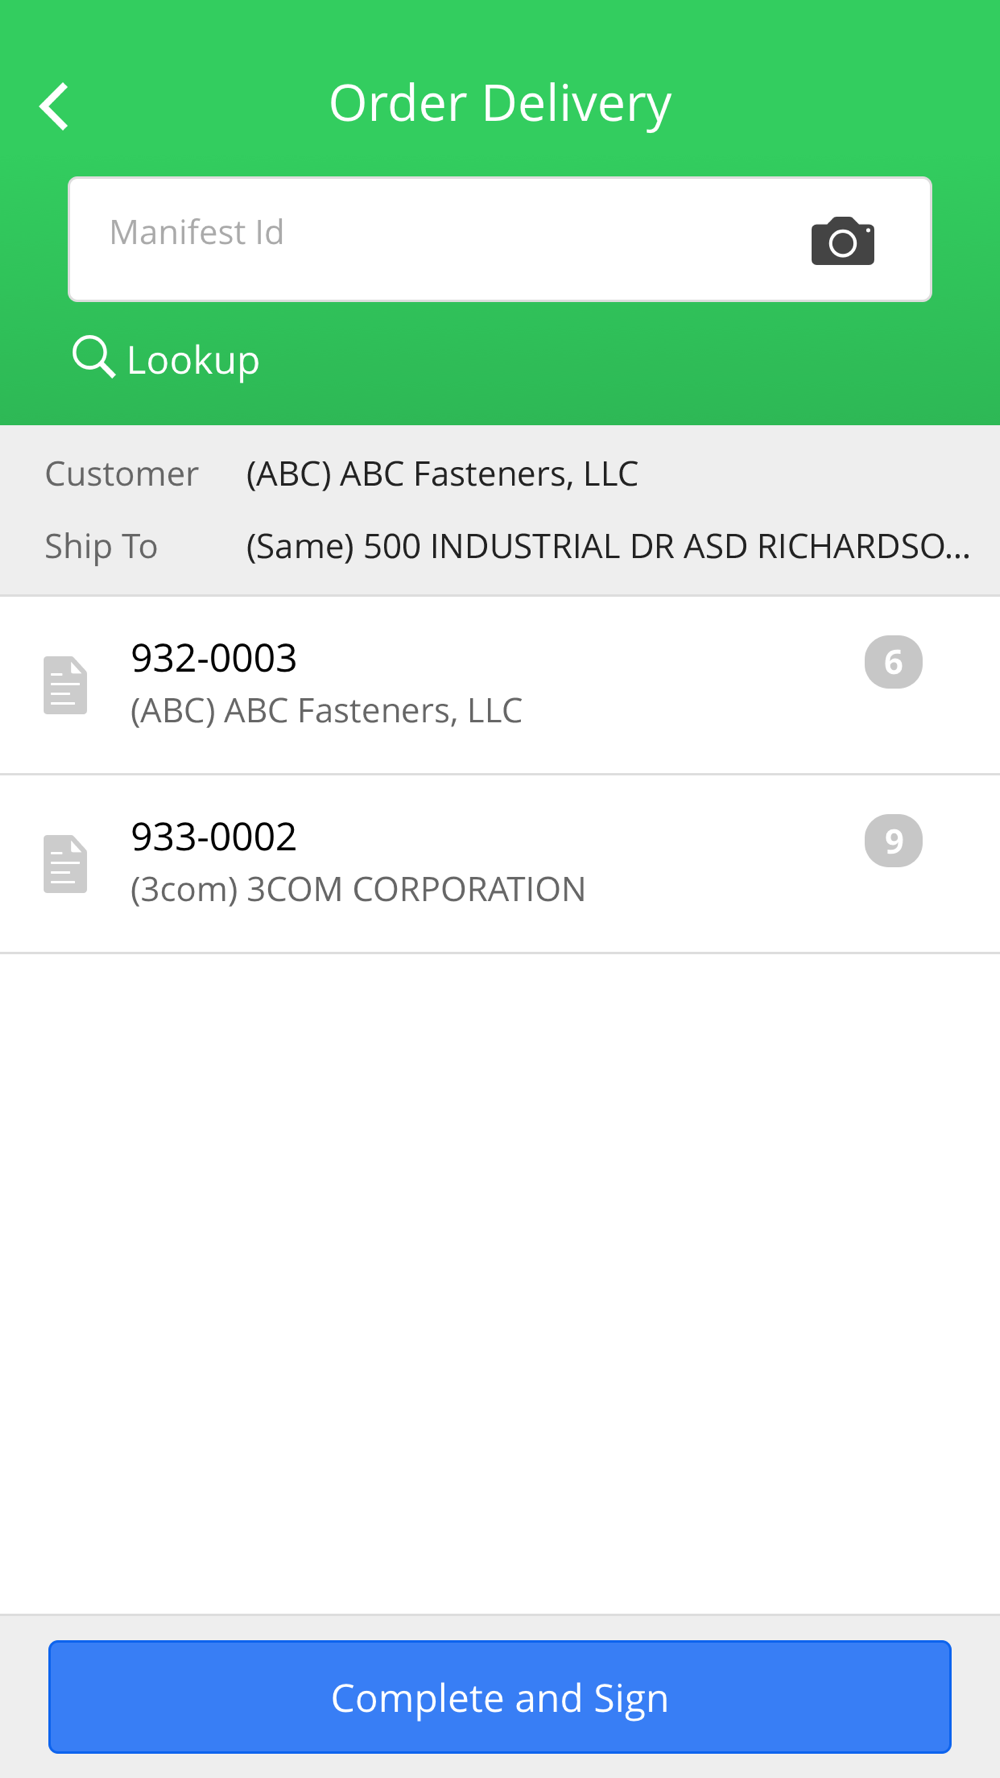Click the Order Delivery page title
The width and height of the screenshot is (1000, 1778).
(500, 103)
